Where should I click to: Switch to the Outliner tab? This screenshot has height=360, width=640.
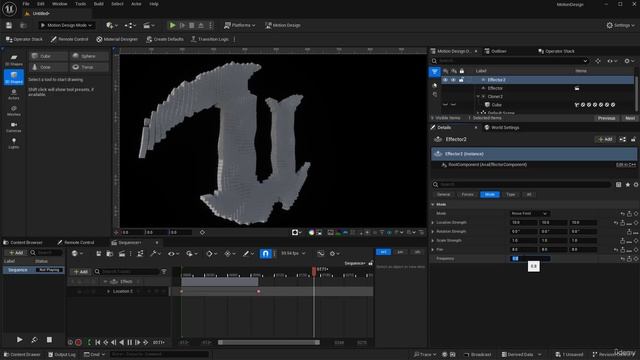(496, 51)
